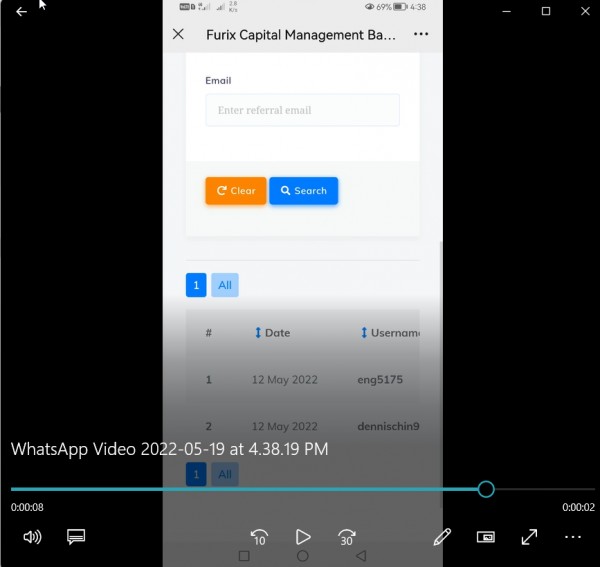Sort the table by Username column
This screenshot has width=600, height=567.
click(390, 333)
